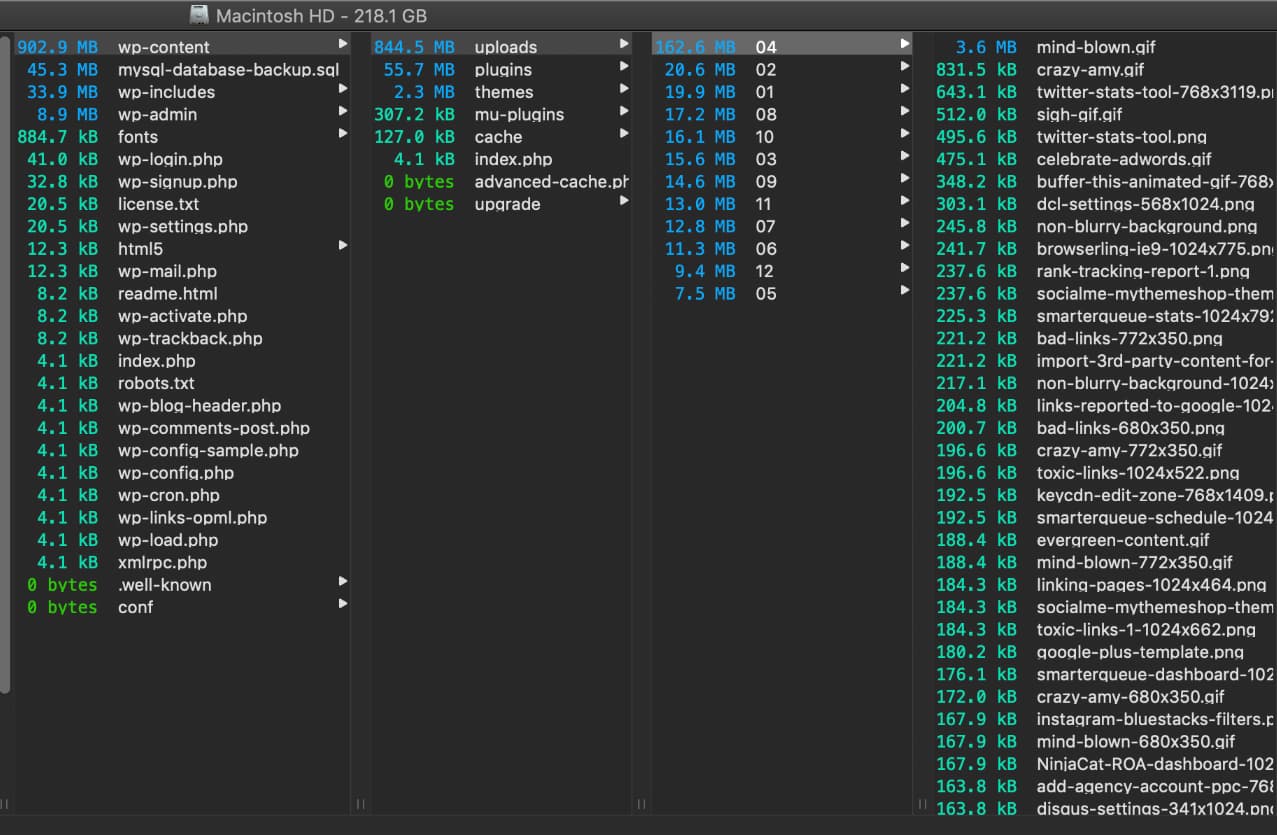This screenshot has height=835, width=1277.
Task: Expand the plugins folder arrow
Action: pyautogui.click(x=624, y=68)
